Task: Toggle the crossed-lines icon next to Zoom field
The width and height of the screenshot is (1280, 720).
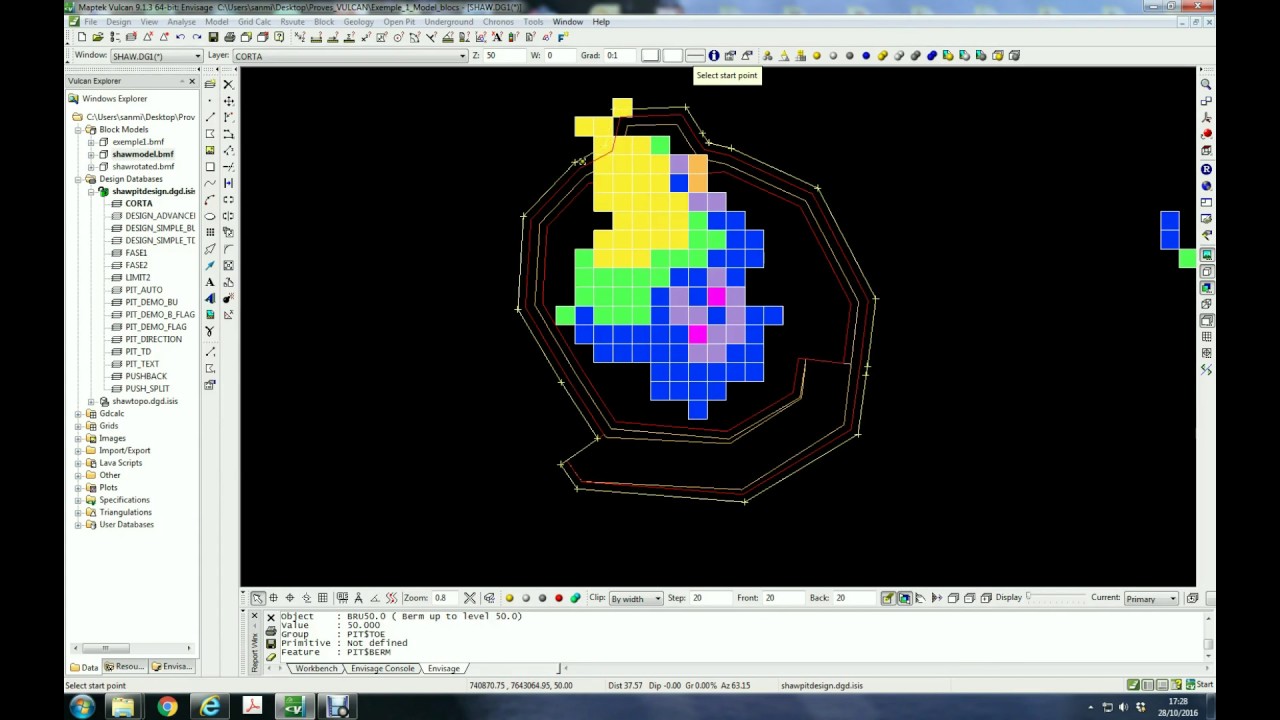Action: pos(469,598)
